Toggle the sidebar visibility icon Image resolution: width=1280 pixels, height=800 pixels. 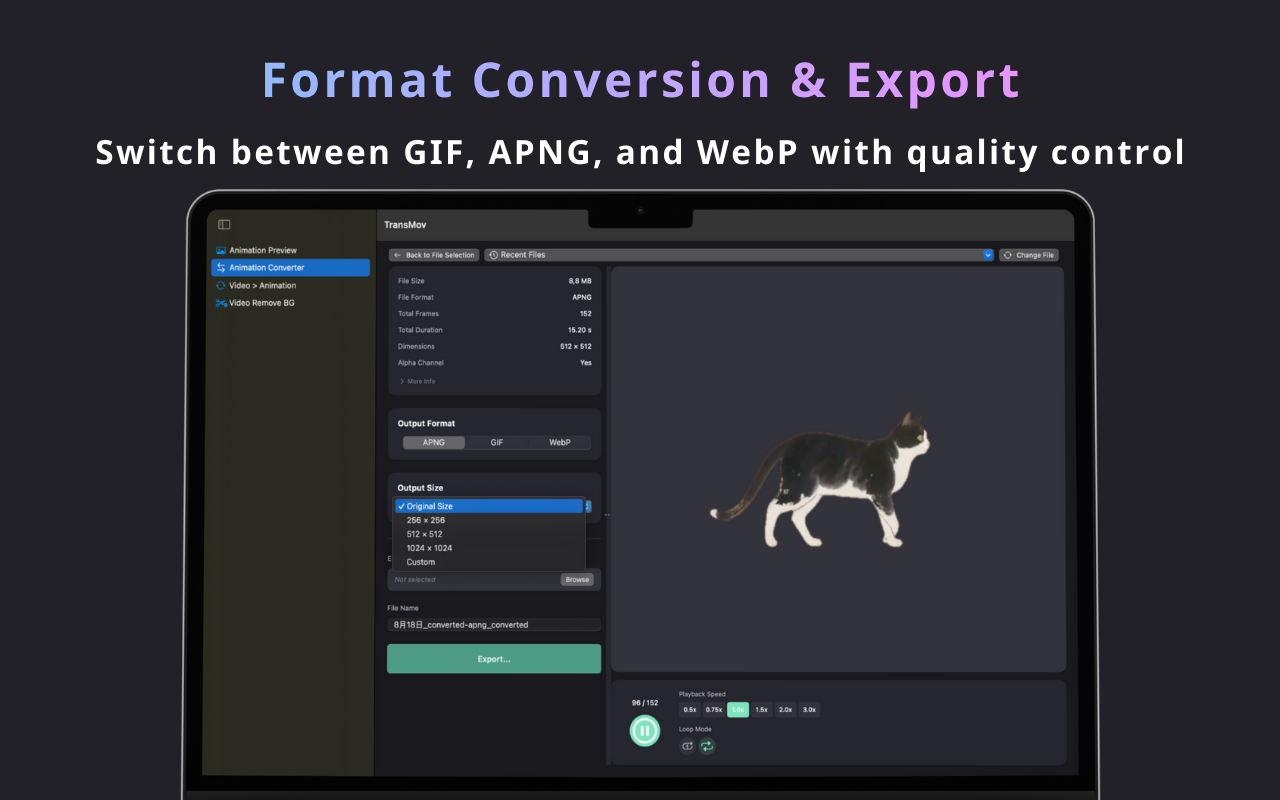point(223,224)
